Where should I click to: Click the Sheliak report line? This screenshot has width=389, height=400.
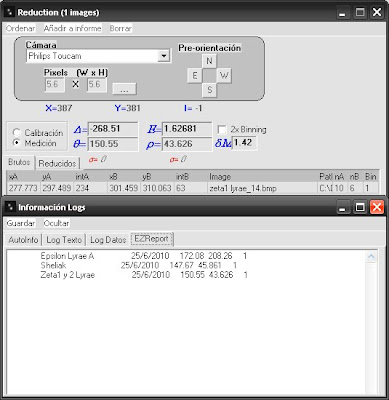[138, 265]
